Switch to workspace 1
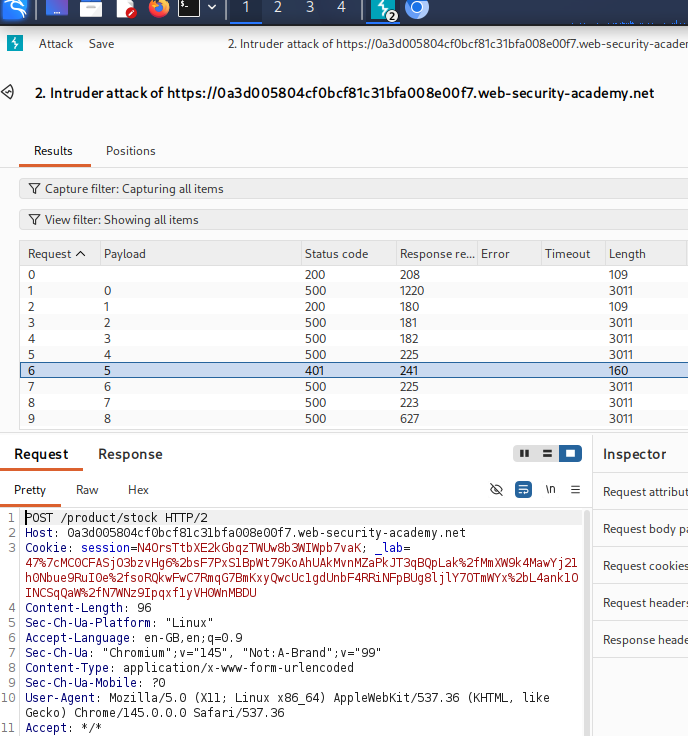The image size is (688, 736). (x=246, y=8)
